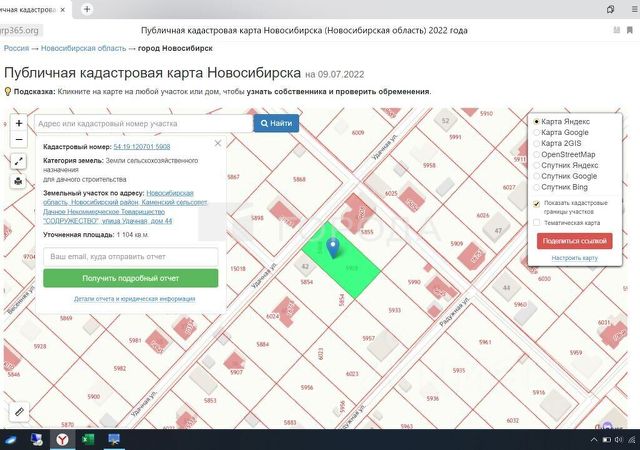This screenshot has height=450, width=640.
Task: Open the remote desktop taskbar icon
Action: click(x=113, y=439)
